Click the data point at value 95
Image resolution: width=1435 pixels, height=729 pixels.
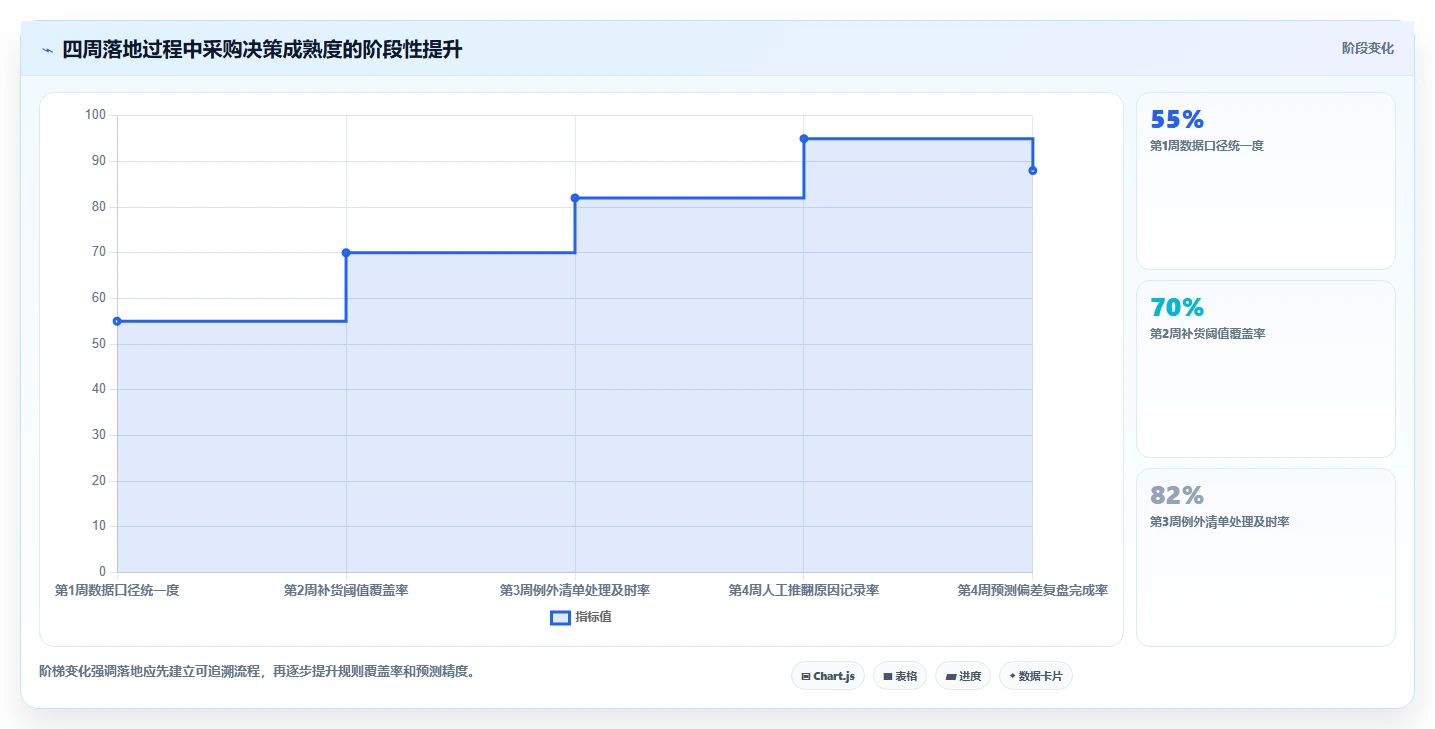pos(804,139)
